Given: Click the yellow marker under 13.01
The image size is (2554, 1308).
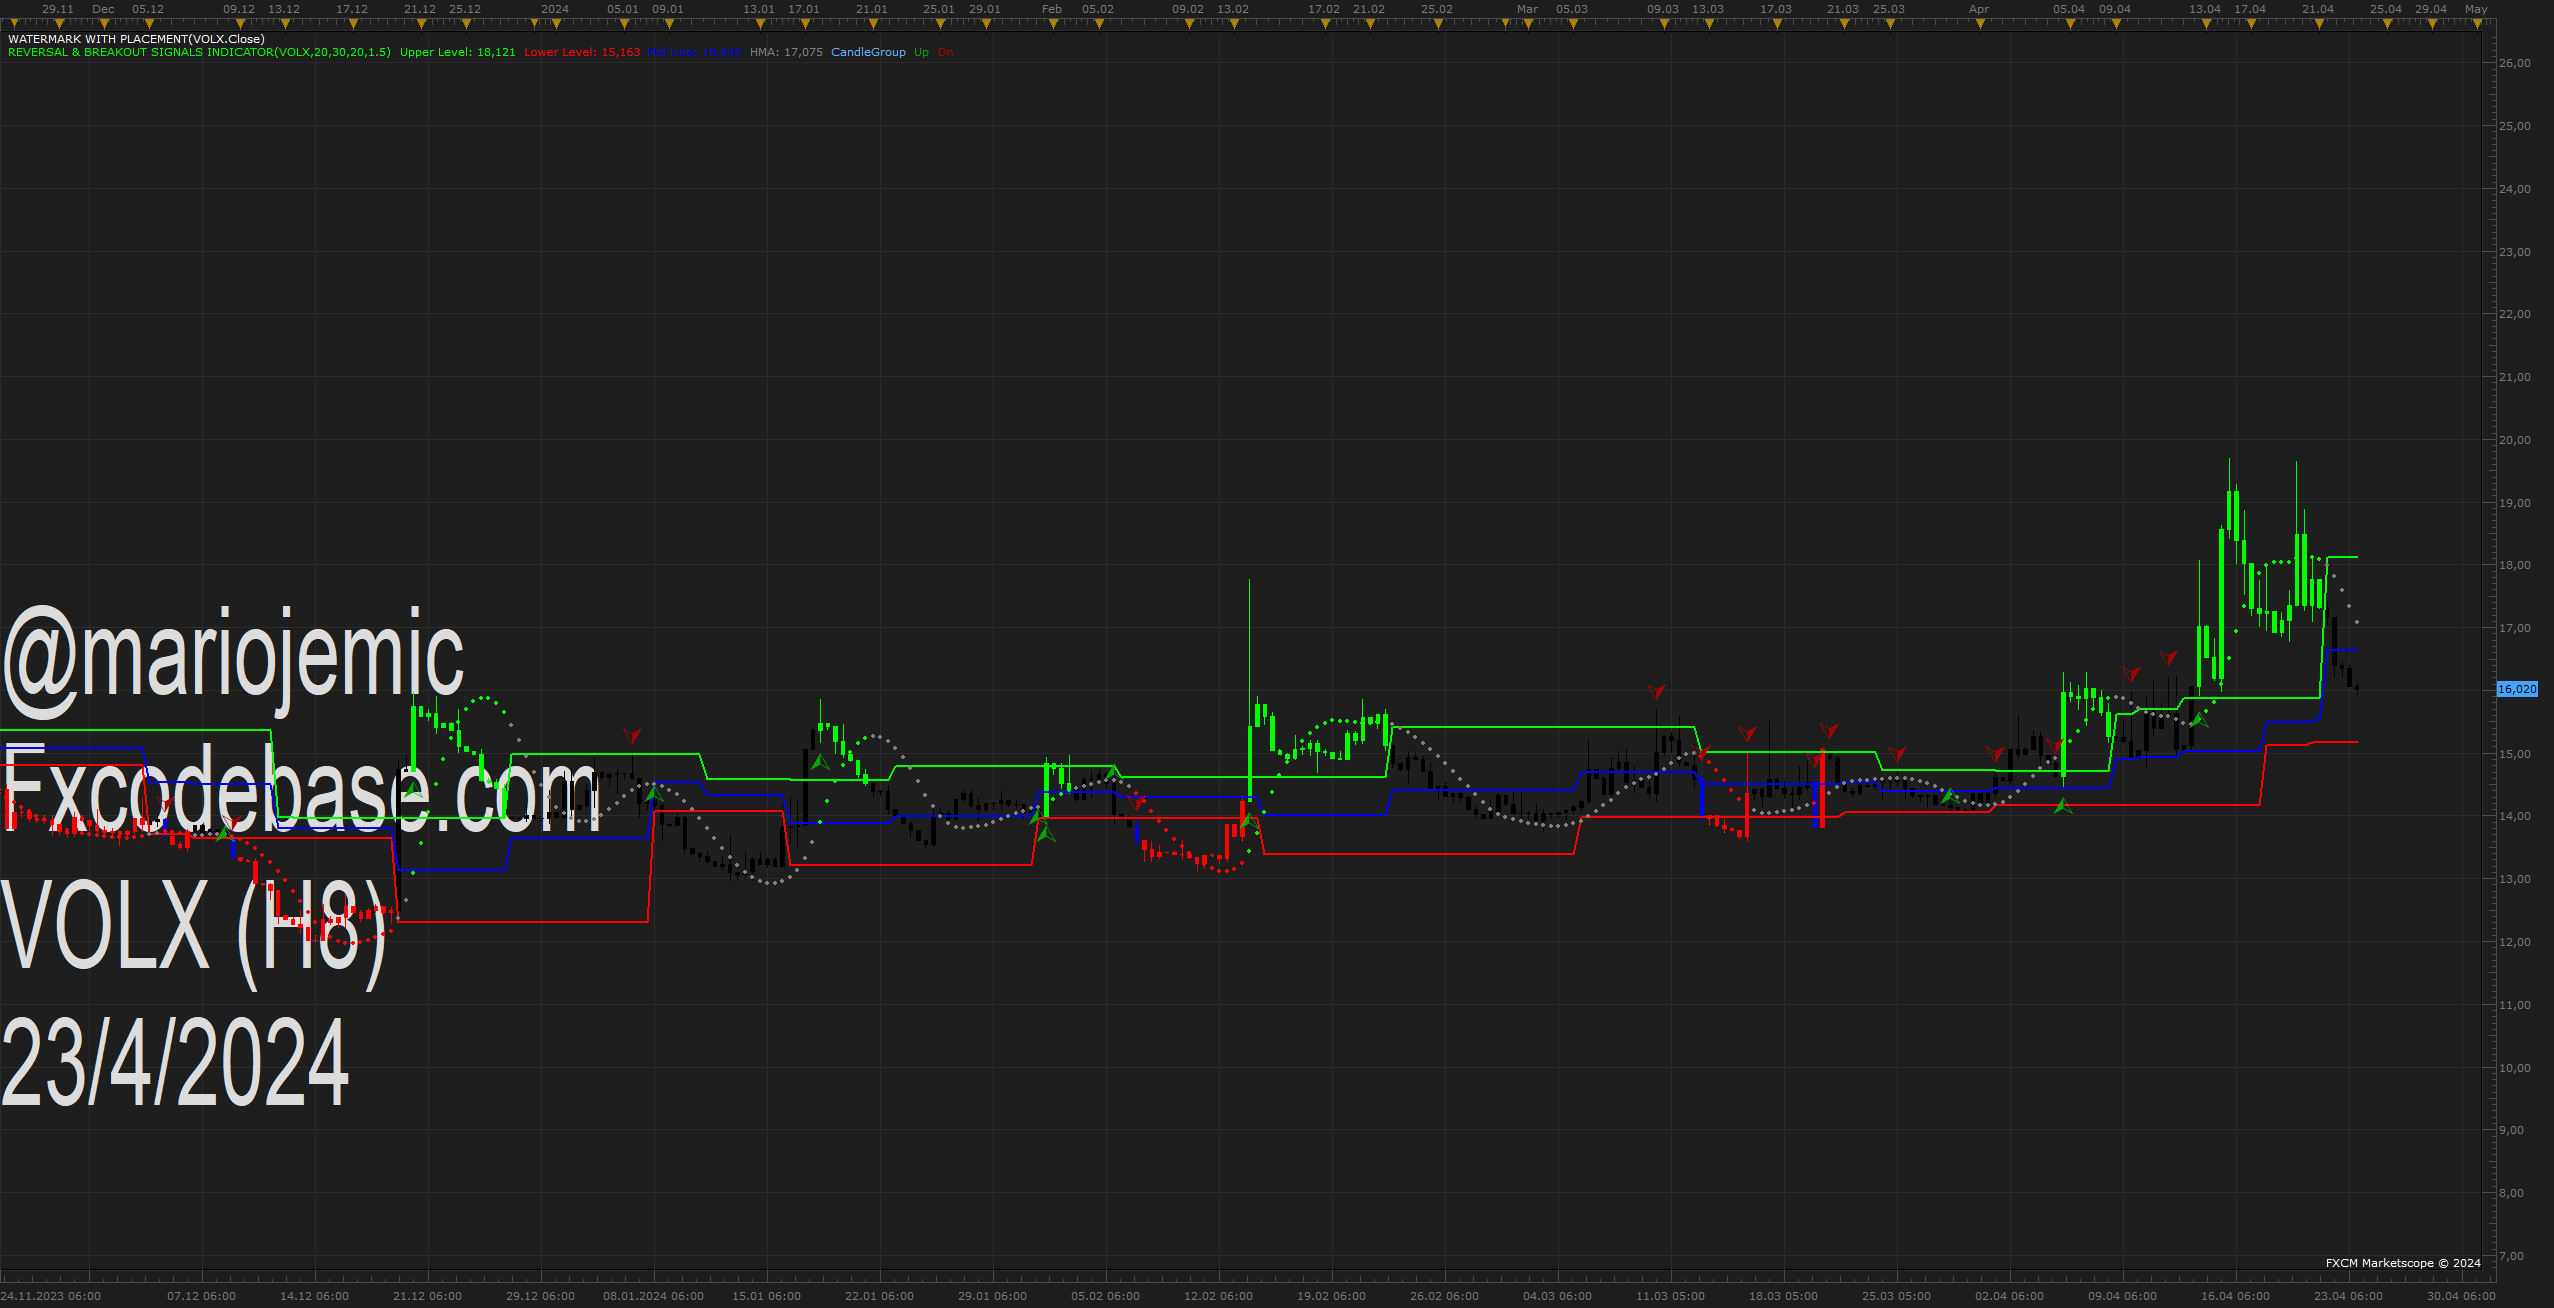Looking at the screenshot, I should [x=760, y=23].
